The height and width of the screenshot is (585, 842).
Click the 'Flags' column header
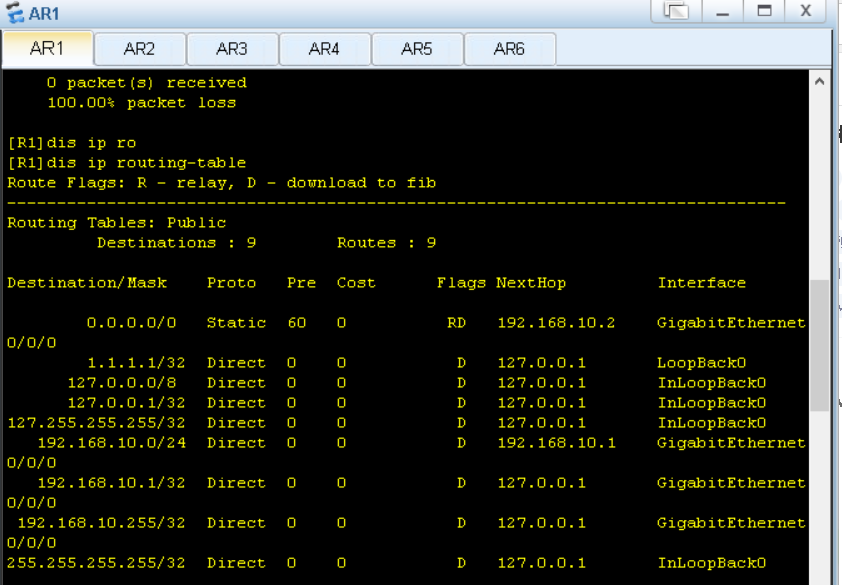[461, 283]
